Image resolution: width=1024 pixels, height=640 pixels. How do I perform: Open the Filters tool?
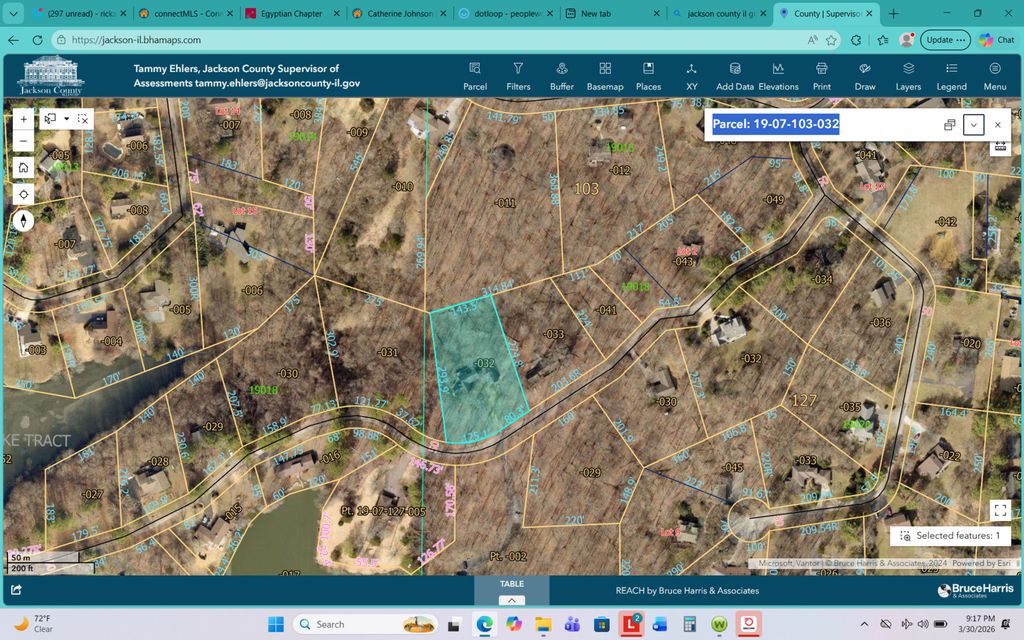coord(518,76)
